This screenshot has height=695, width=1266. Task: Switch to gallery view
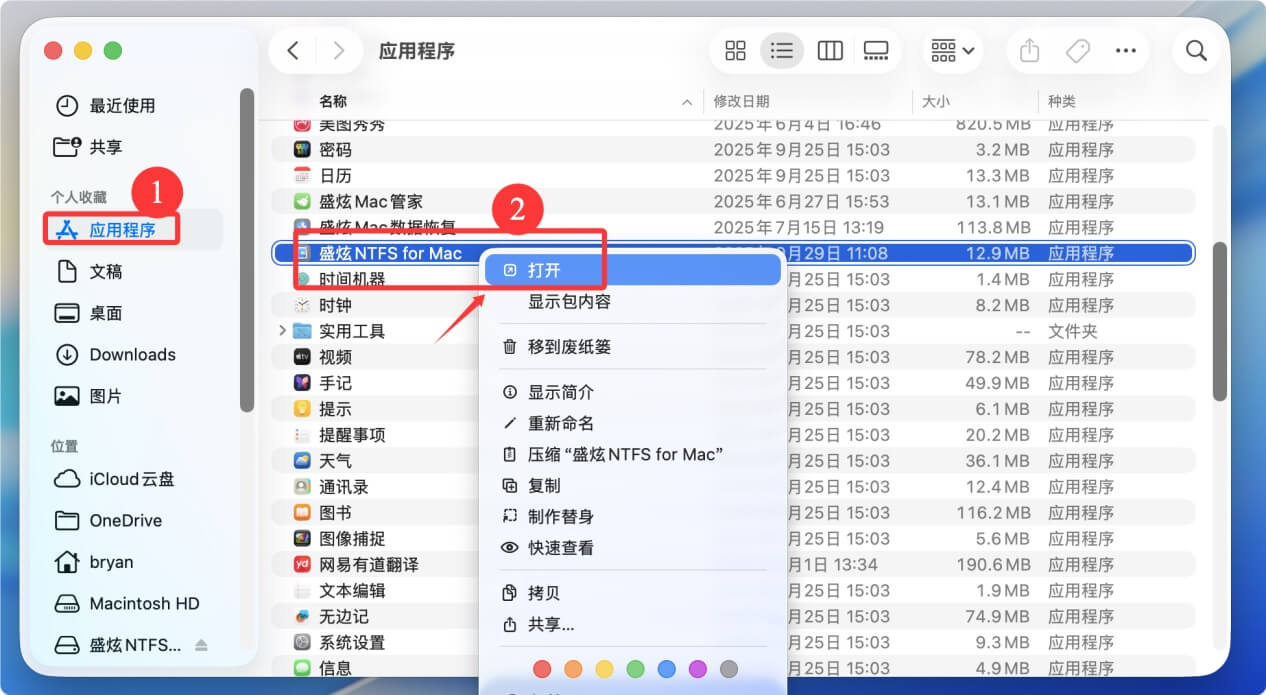point(876,50)
